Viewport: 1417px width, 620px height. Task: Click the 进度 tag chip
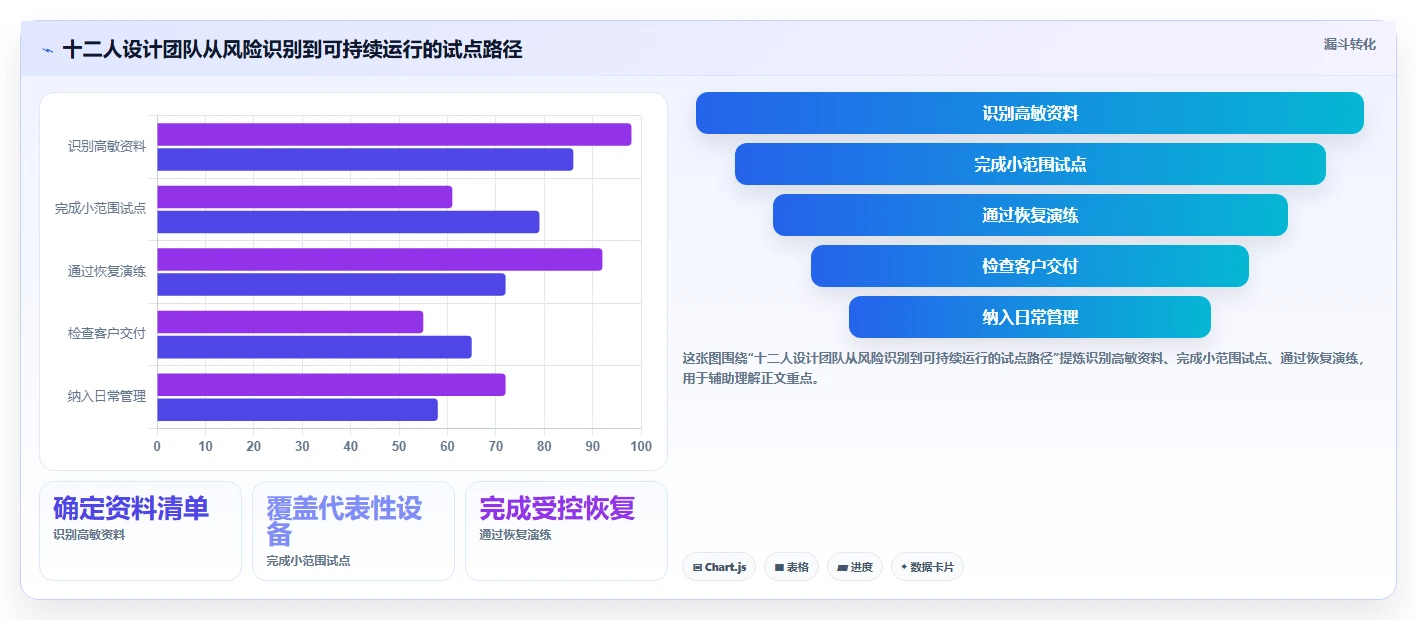click(x=855, y=567)
